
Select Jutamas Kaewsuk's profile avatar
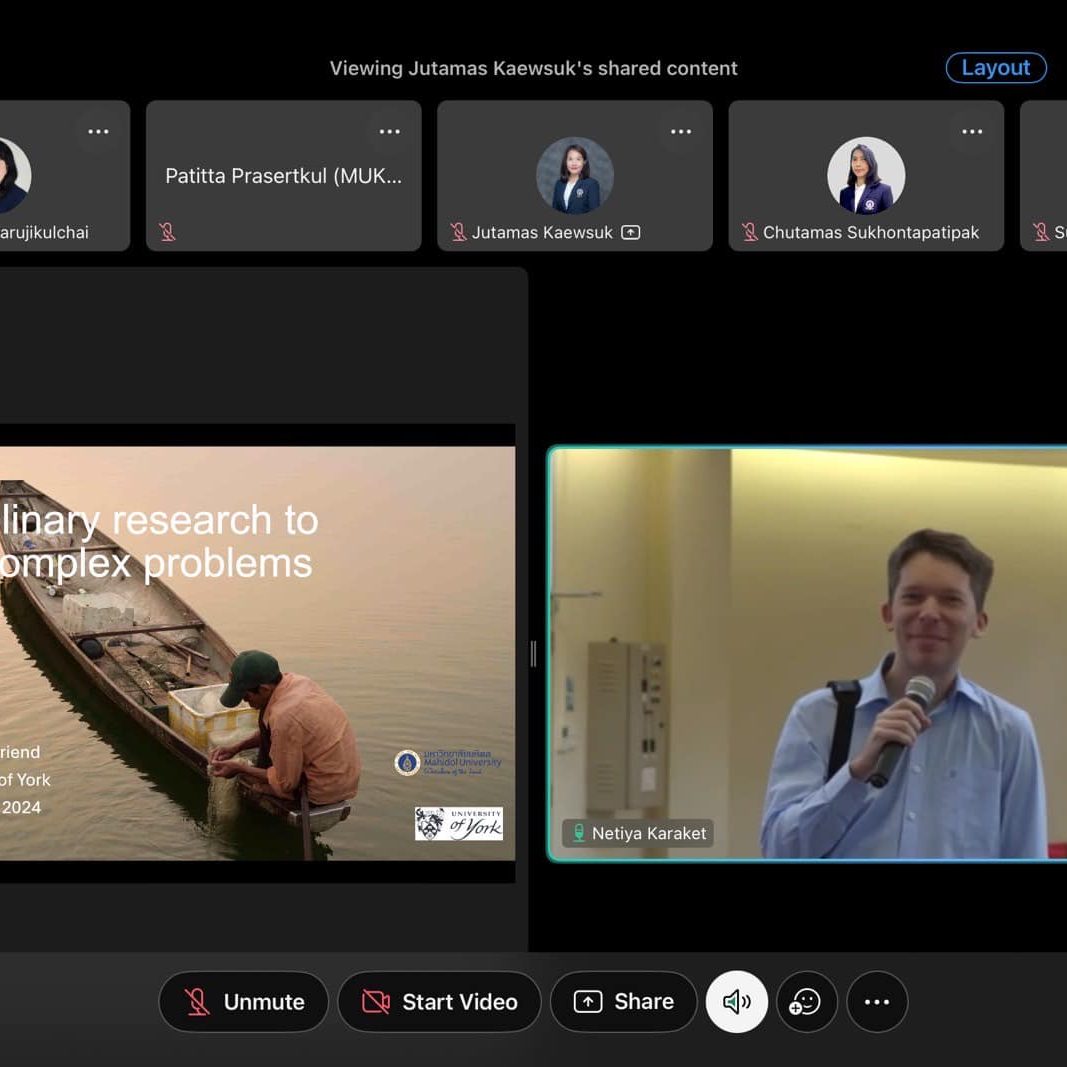click(575, 175)
